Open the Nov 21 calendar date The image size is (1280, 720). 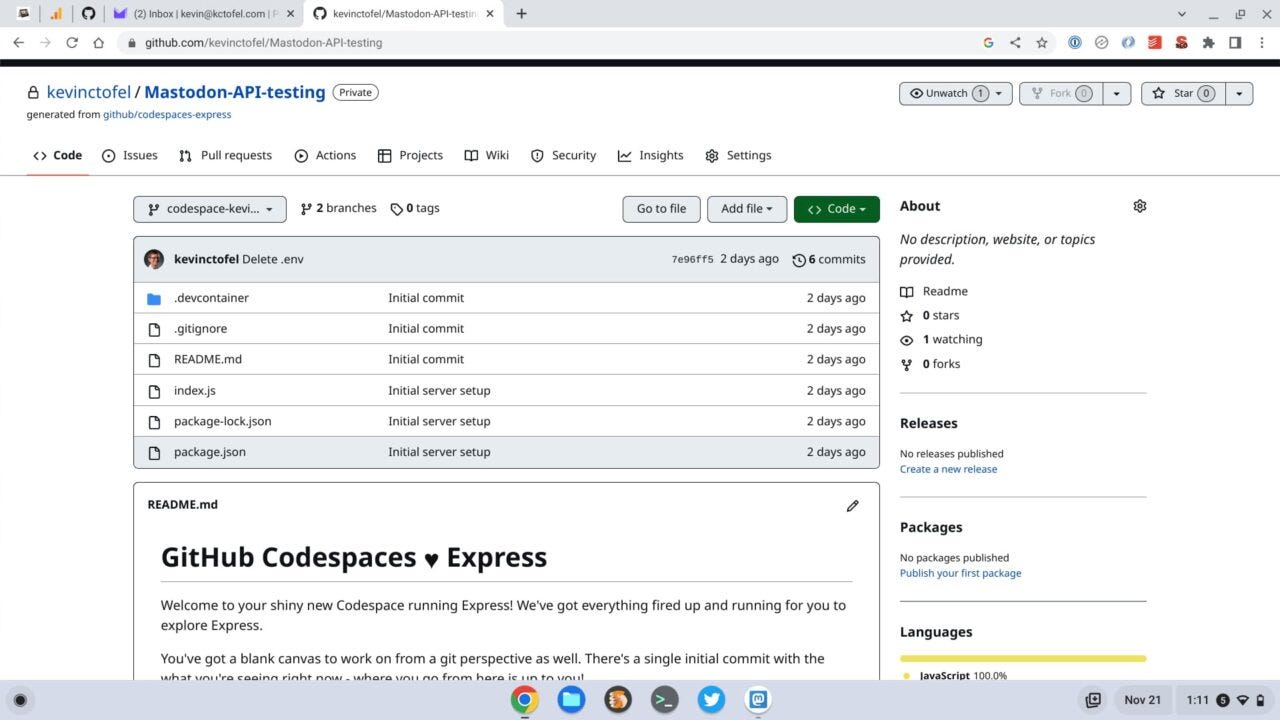click(x=1142, y=700)
